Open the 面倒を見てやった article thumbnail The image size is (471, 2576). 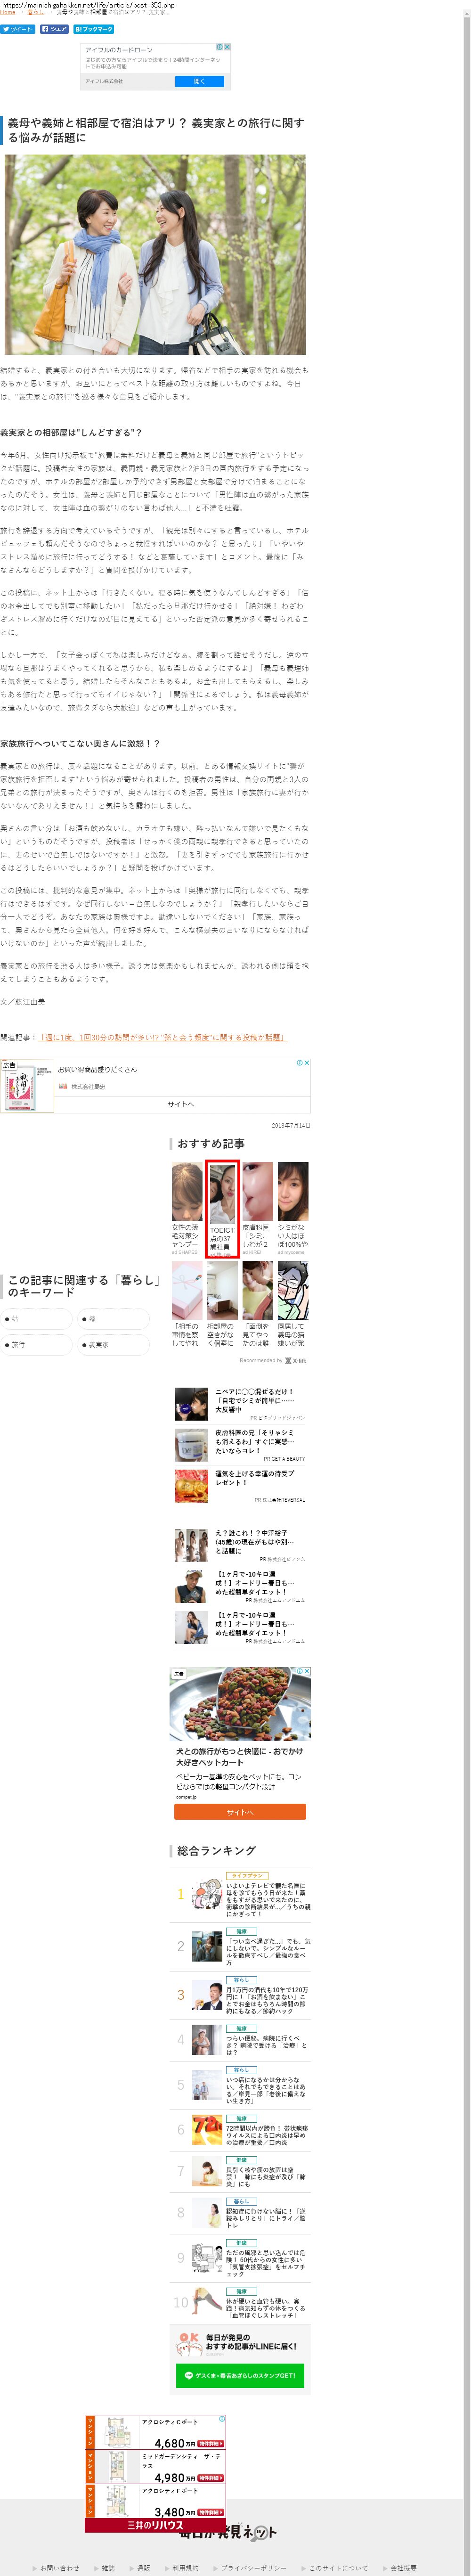257,1290
